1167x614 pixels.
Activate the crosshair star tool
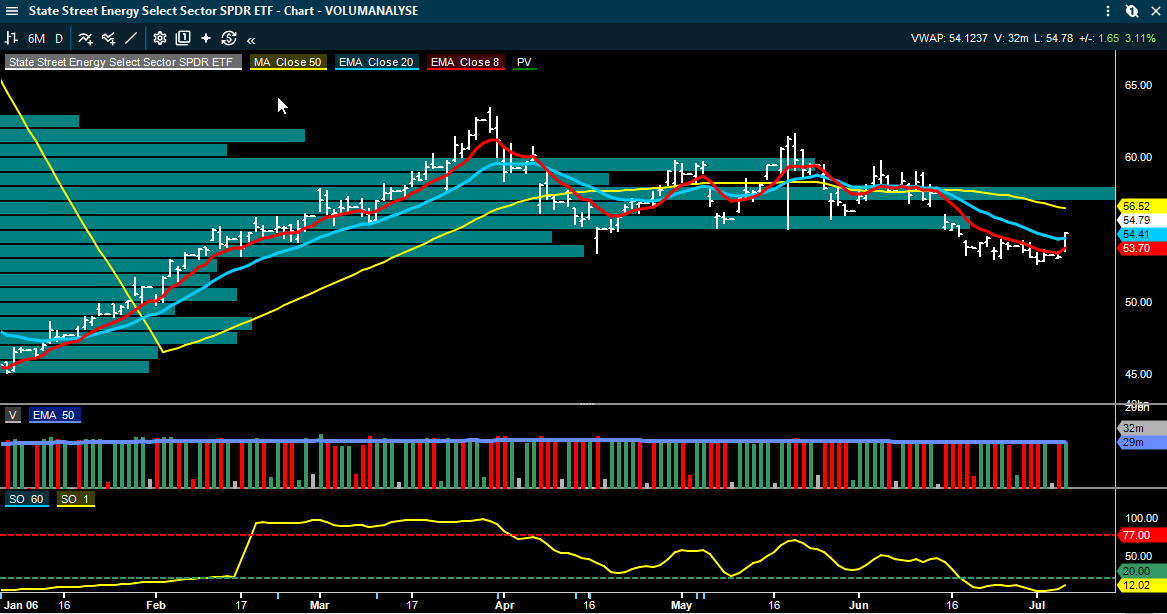[205, 38]
